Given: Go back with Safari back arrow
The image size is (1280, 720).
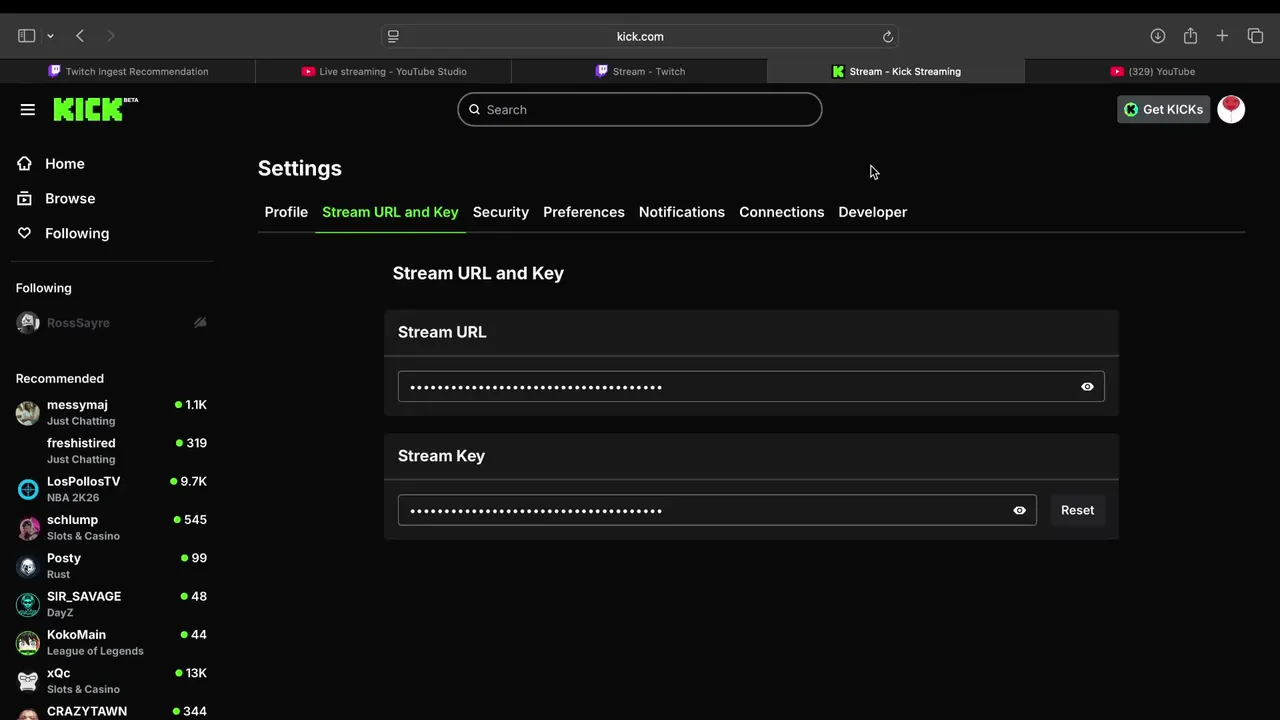Looking at the screenshot, I should [80, 36].
